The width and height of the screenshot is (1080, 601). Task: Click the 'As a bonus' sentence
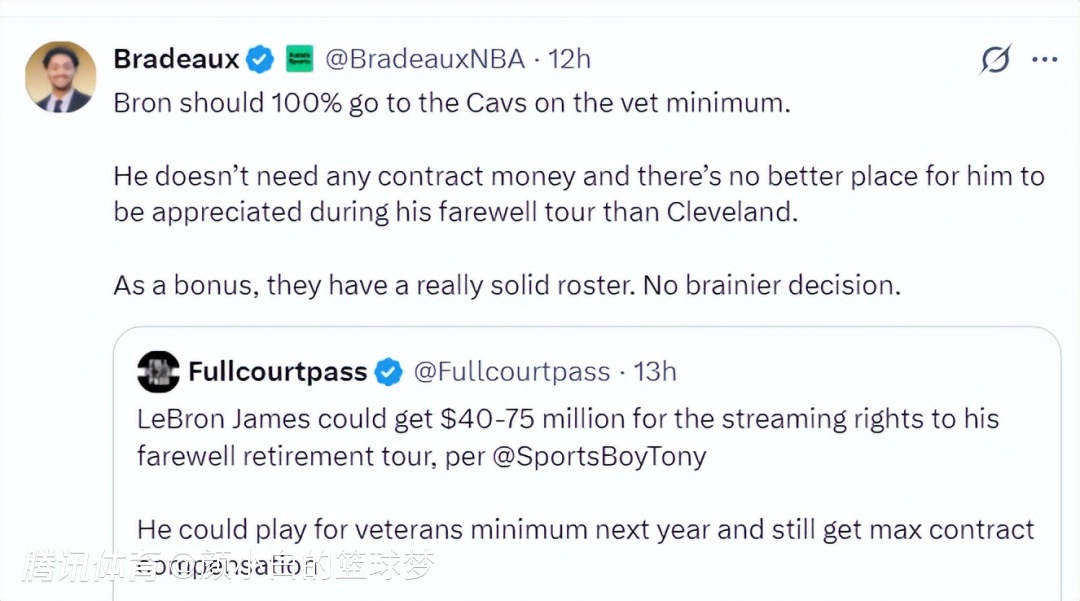tap(507, 284)
